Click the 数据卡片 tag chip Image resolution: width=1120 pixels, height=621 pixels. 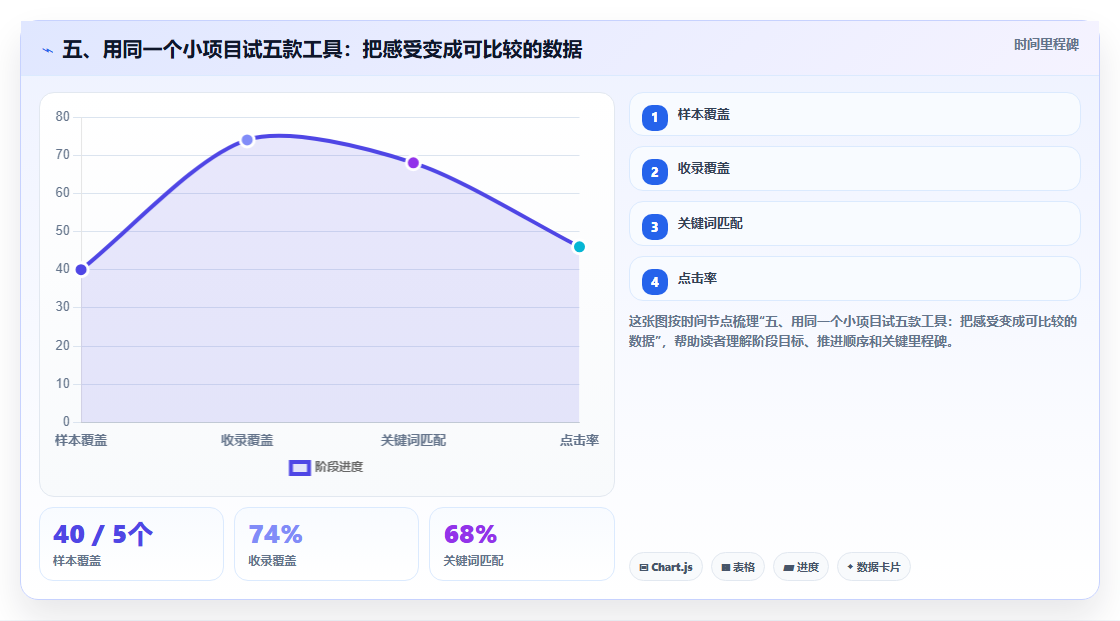874,567
